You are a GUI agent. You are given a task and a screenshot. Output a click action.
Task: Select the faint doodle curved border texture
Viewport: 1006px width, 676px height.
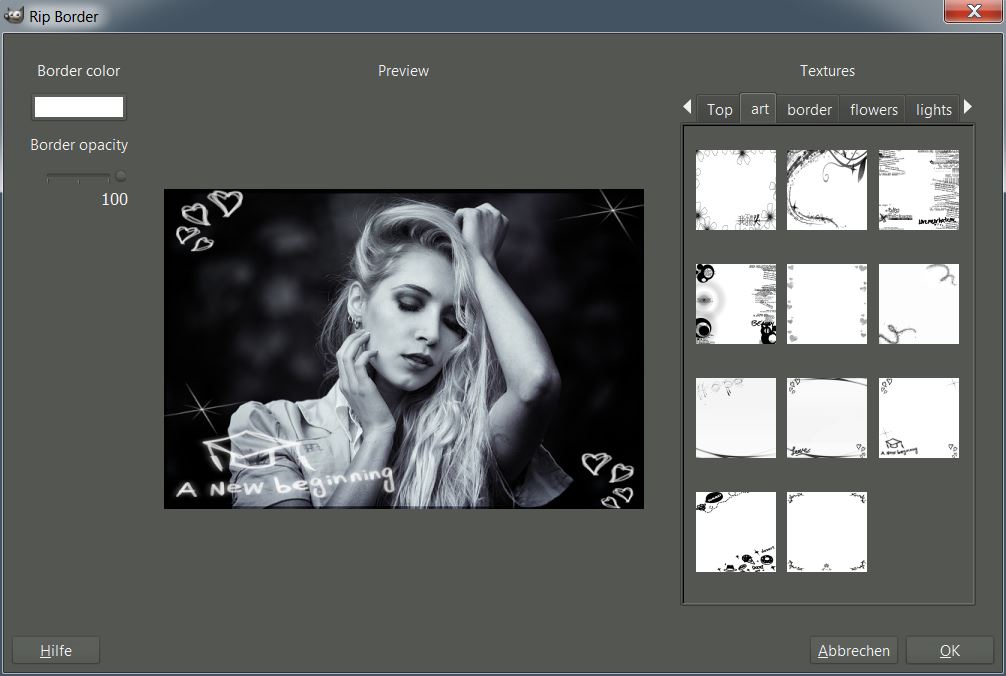(735, 418)
